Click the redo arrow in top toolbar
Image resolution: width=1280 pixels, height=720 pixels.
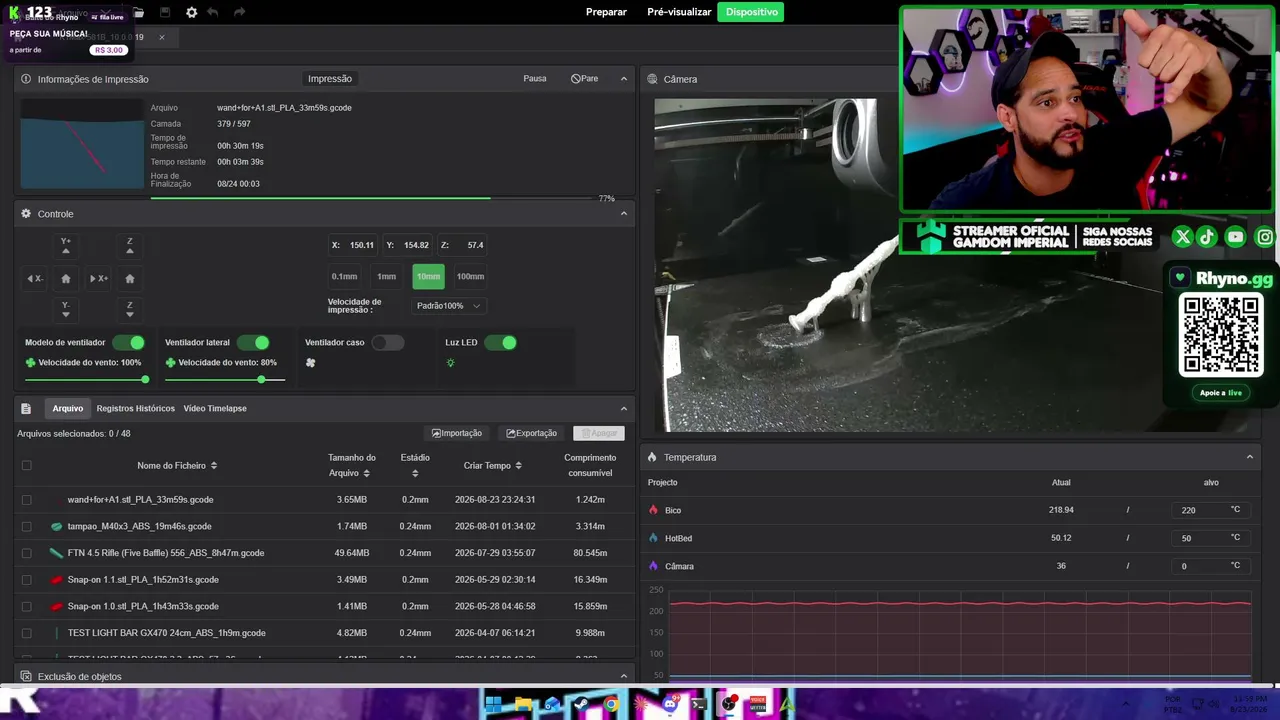(239, 12)
